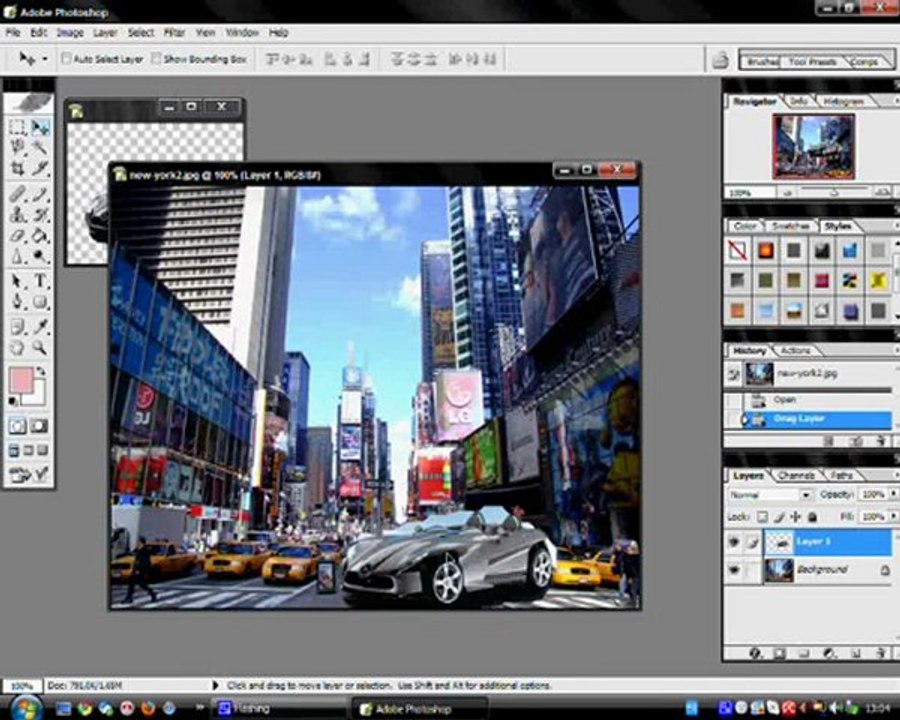Open the Layer menu
Screen dimensions: 900x720
click(x=106, y=33)
